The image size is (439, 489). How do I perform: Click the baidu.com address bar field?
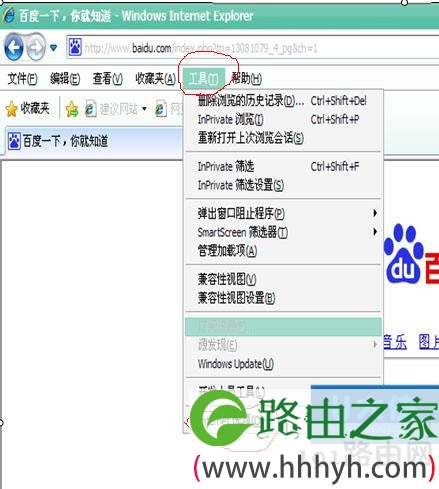click(253, 48)
